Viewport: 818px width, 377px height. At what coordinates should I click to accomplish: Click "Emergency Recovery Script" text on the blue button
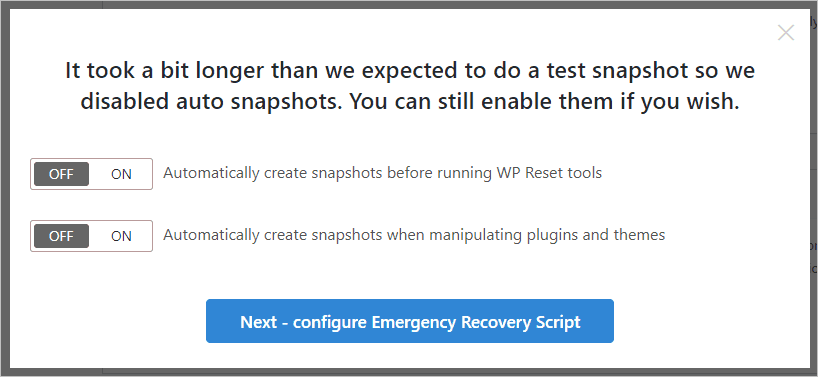point(476,322)
